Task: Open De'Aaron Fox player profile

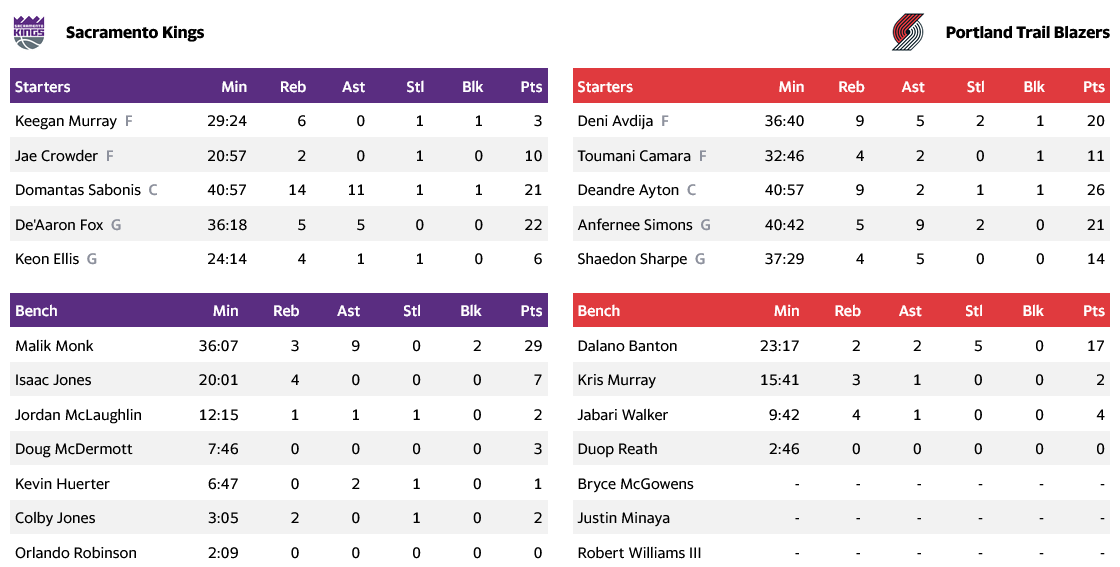Action: coord(59,225)
